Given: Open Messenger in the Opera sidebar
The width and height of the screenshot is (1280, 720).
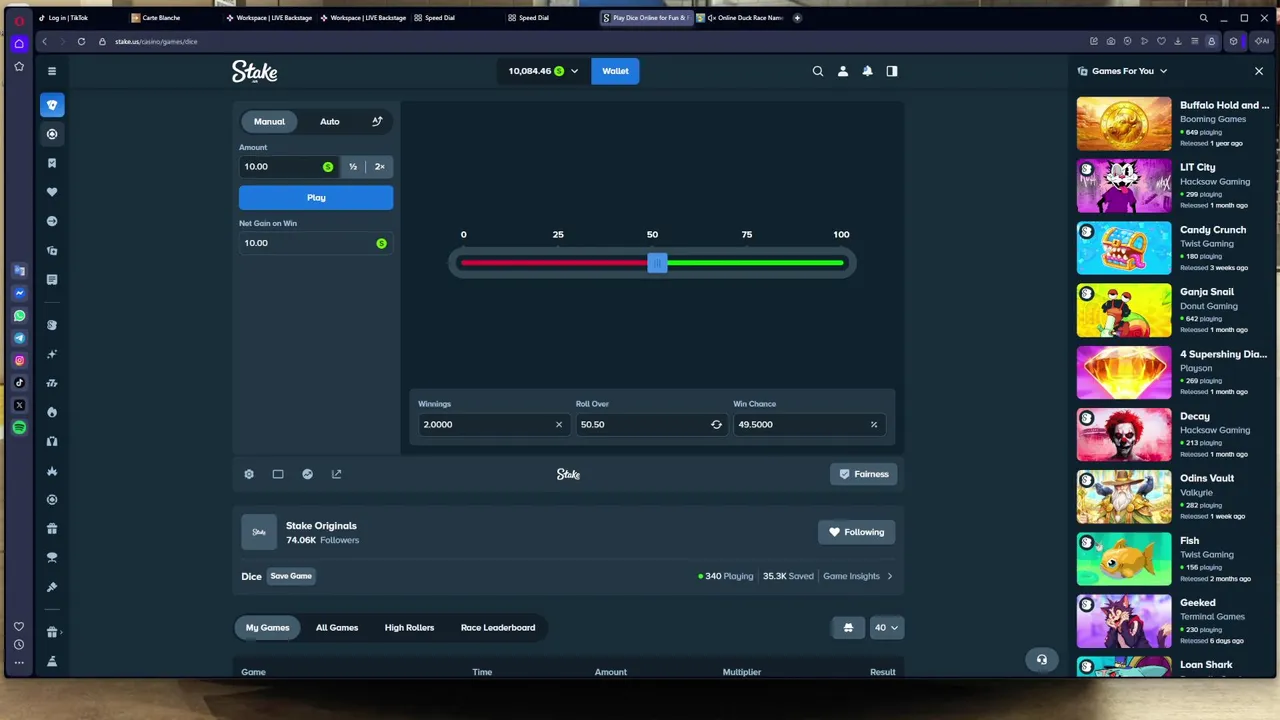Looking at the screenshot, I should coord(19,293).
